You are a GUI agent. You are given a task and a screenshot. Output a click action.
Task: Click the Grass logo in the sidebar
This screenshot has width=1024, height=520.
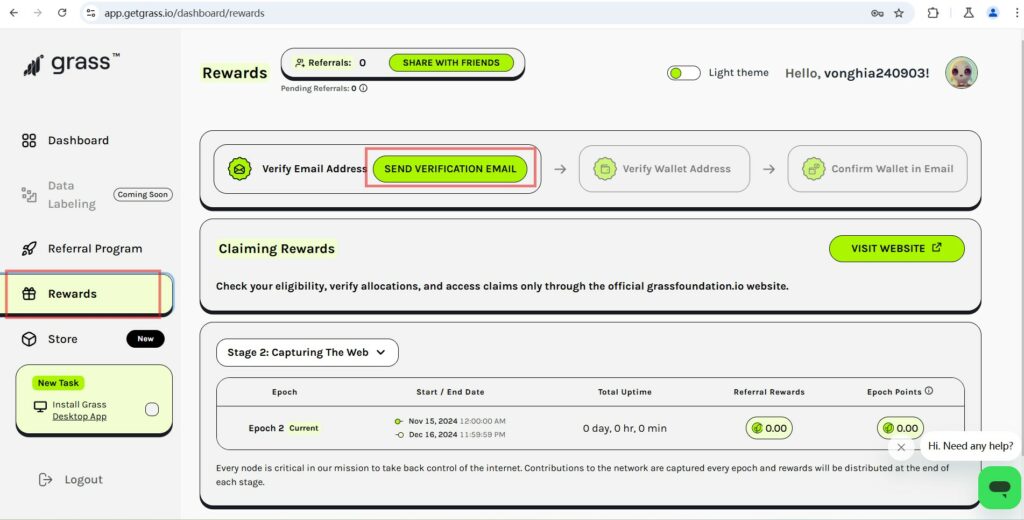point(71,64)
